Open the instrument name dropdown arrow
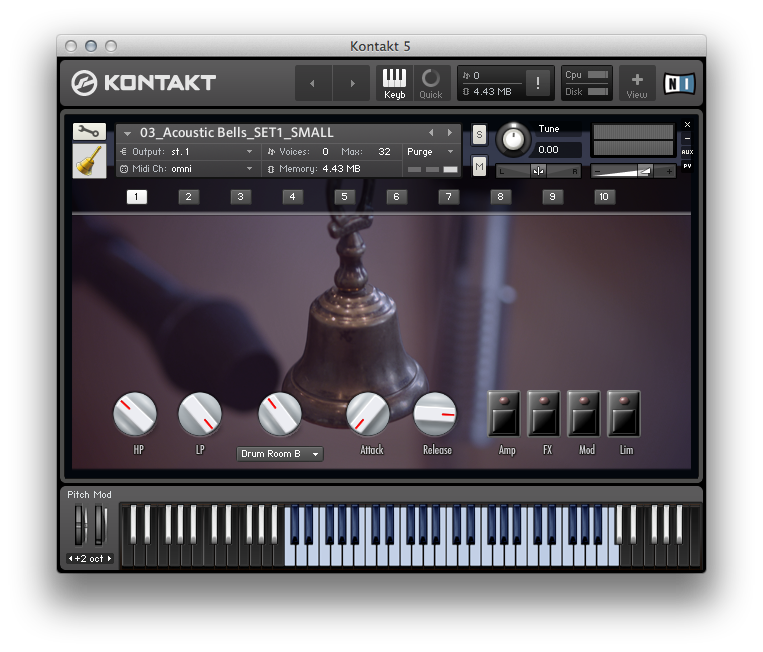This screenshot has height=652, width=763. click(x=127, y=133)
